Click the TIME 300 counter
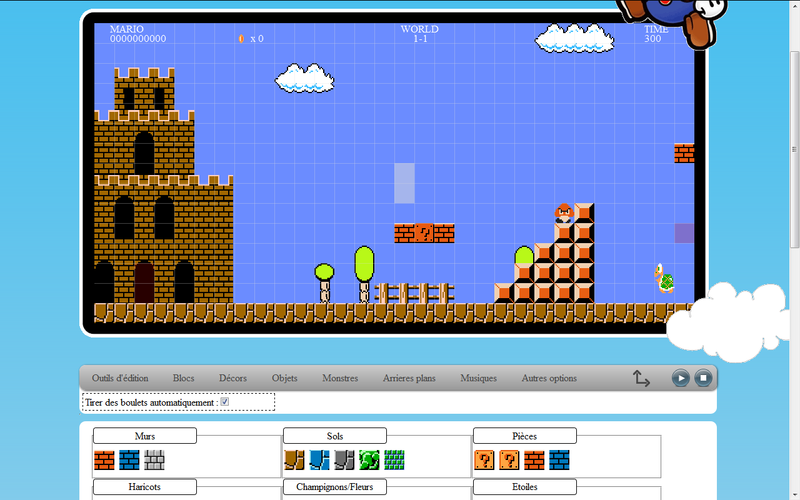 tap(656, 34)
